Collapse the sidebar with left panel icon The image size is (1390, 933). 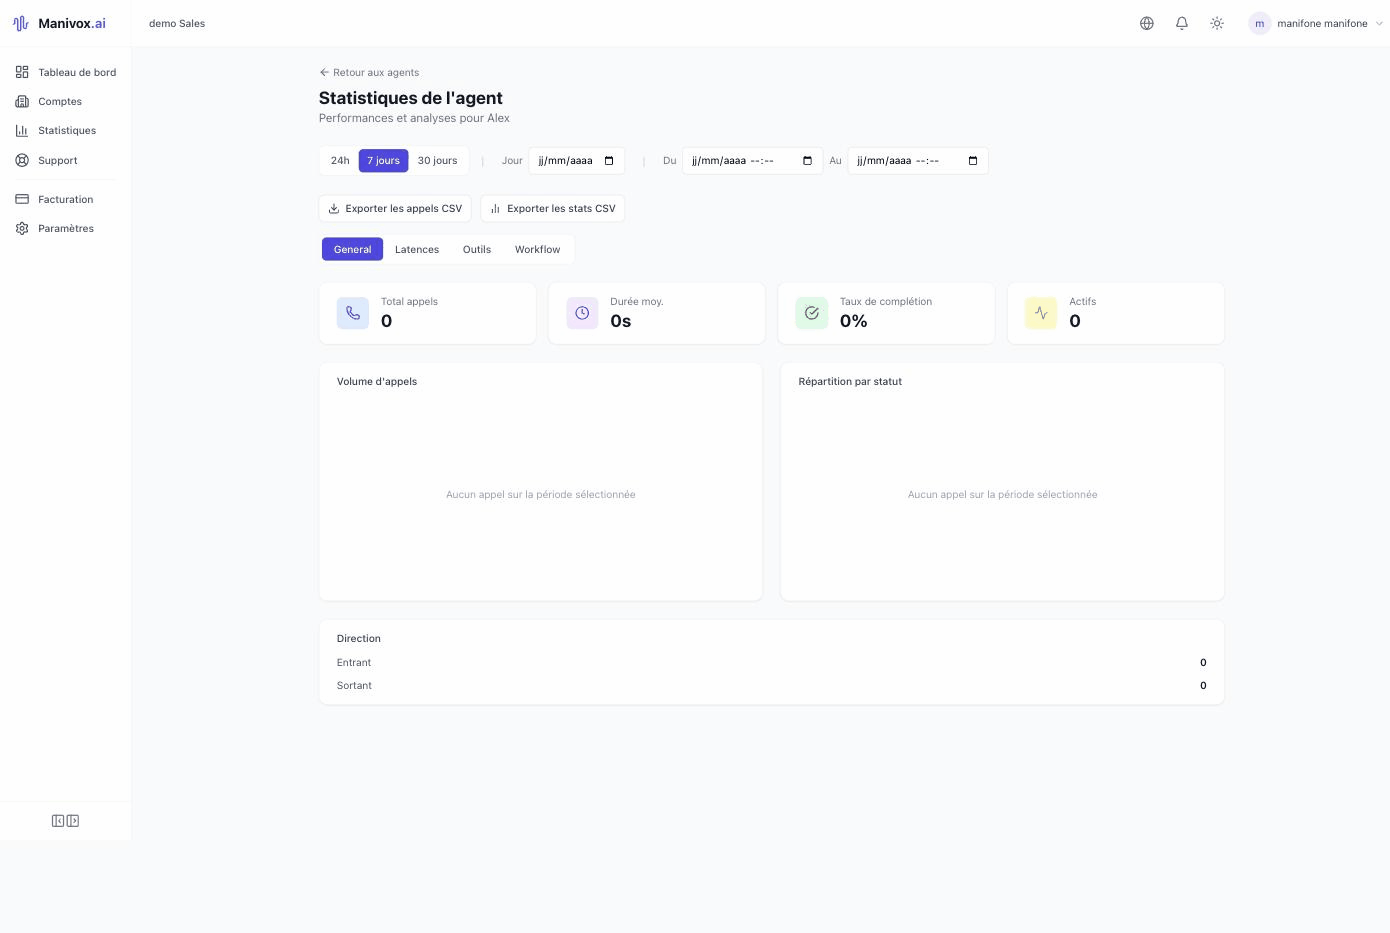[x=58, y=821]
